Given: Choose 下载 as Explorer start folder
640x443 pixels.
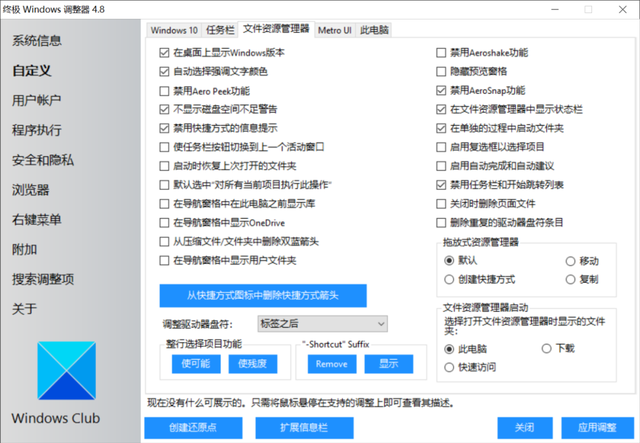Looking at the screenshot, I should [547, 349].
